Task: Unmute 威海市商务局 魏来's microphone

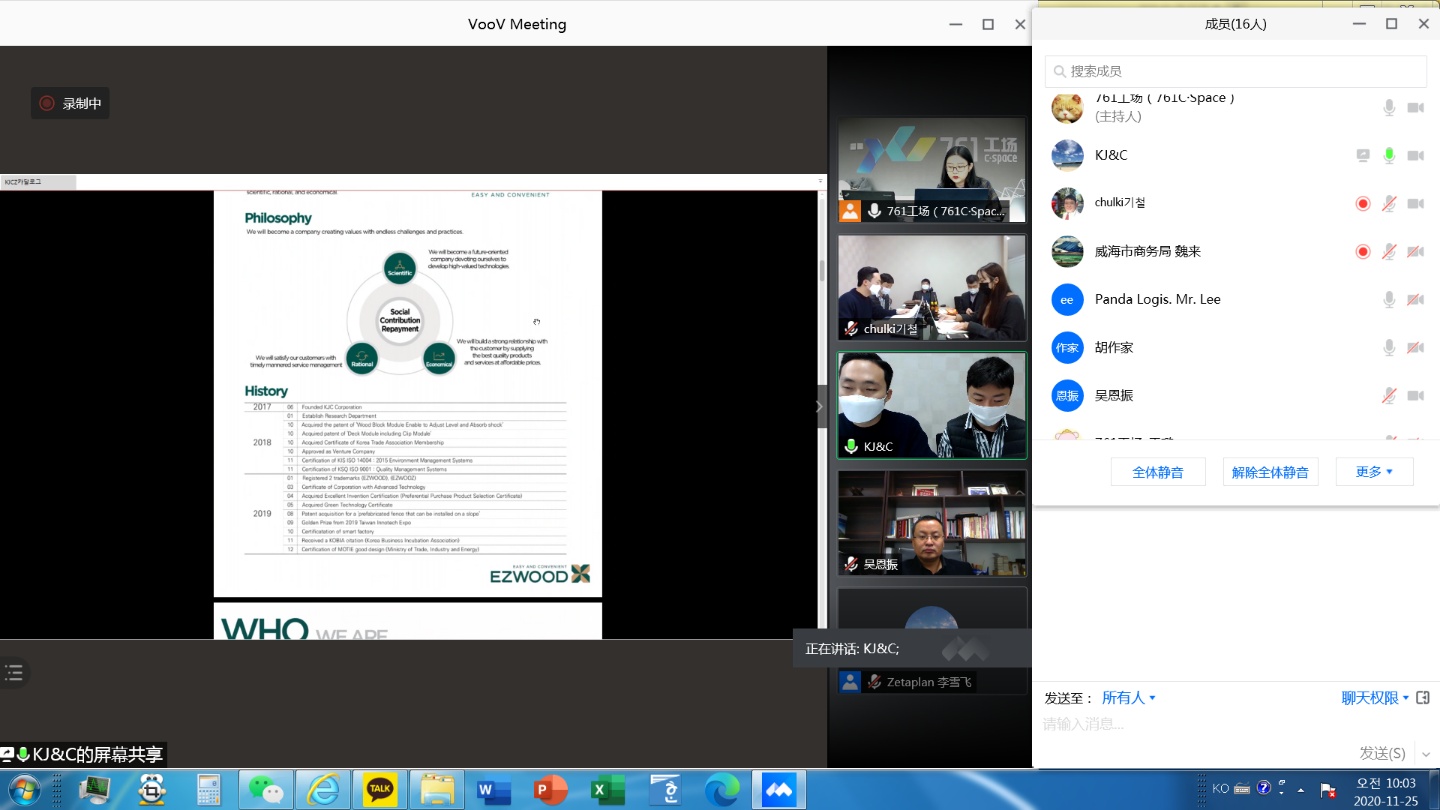Action: coord(1389,251)
